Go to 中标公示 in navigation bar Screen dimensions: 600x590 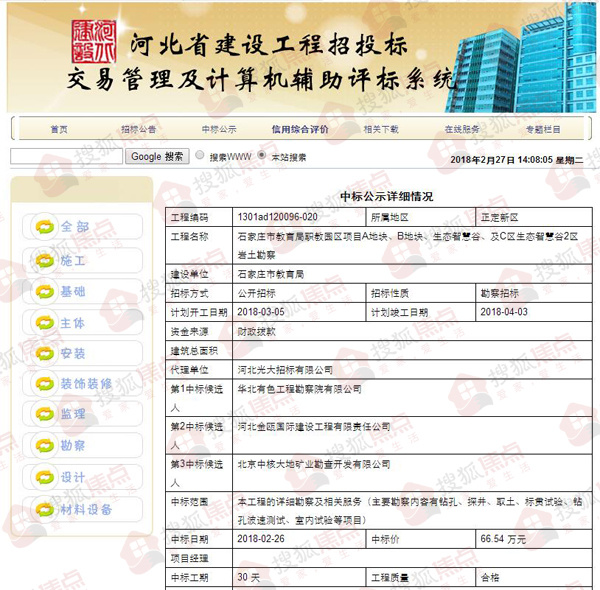tap(219, 129)
